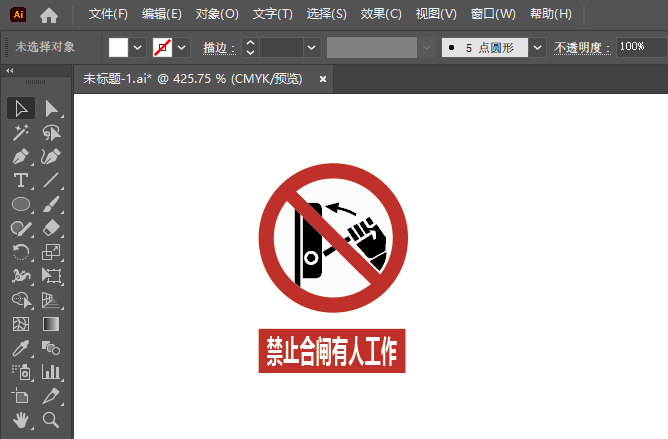Click the stroke none swatch

pyautogui.click(x=162, y=47)
